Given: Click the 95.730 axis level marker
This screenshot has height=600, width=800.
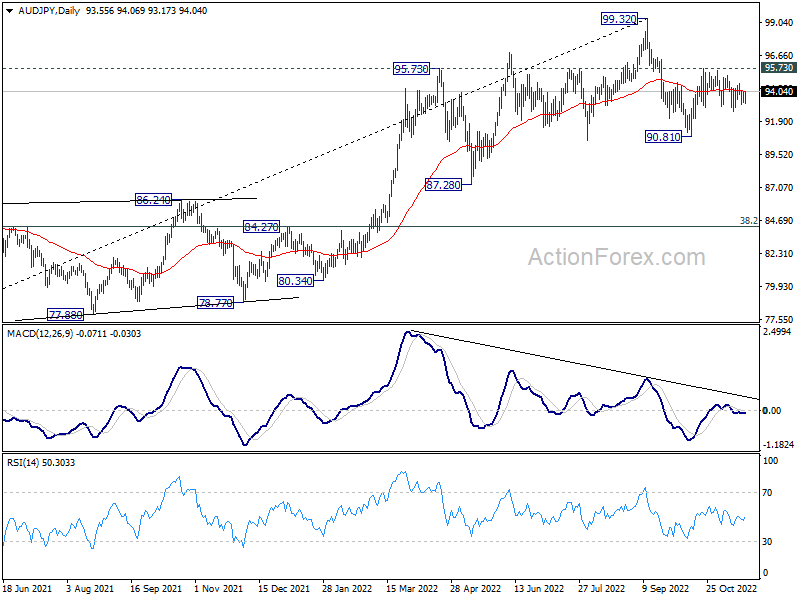Looking at the screenshot, I should click(779, 68).
